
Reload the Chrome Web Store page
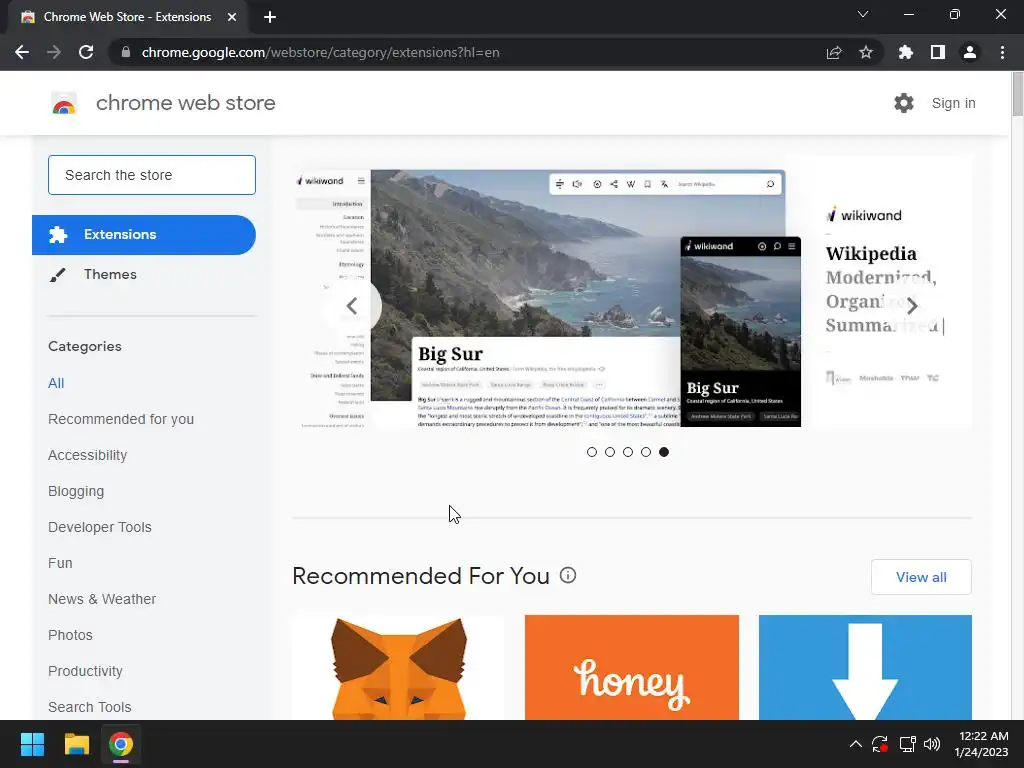click(86, 52)
